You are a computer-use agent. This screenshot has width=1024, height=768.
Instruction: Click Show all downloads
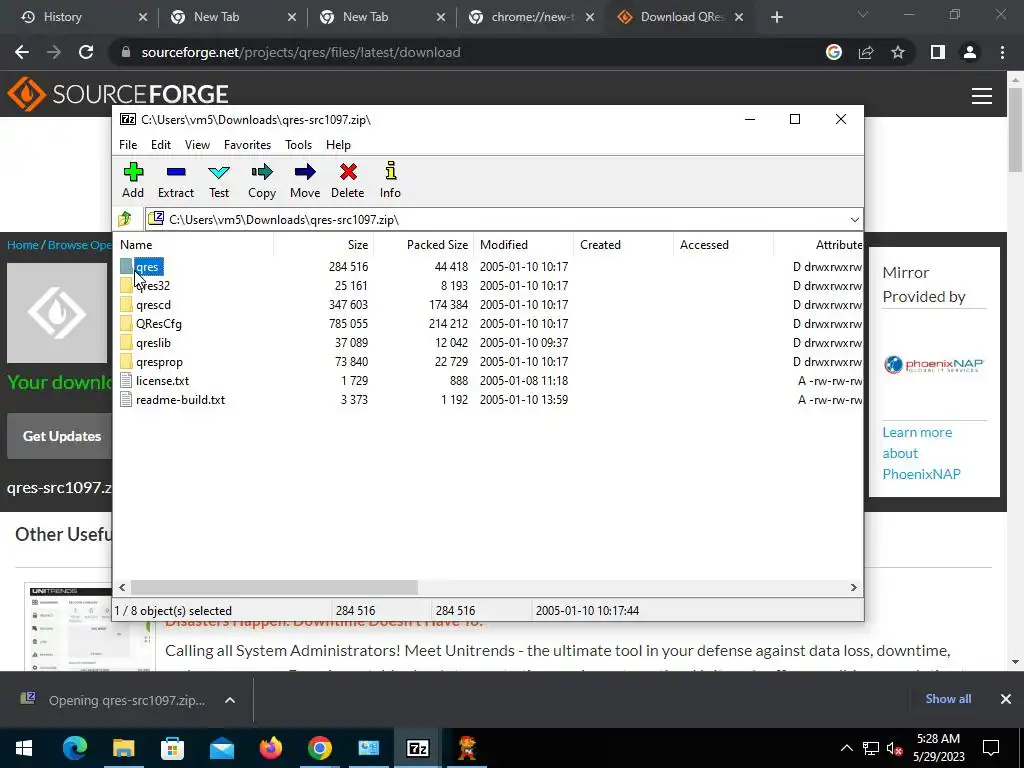(948, 699)
